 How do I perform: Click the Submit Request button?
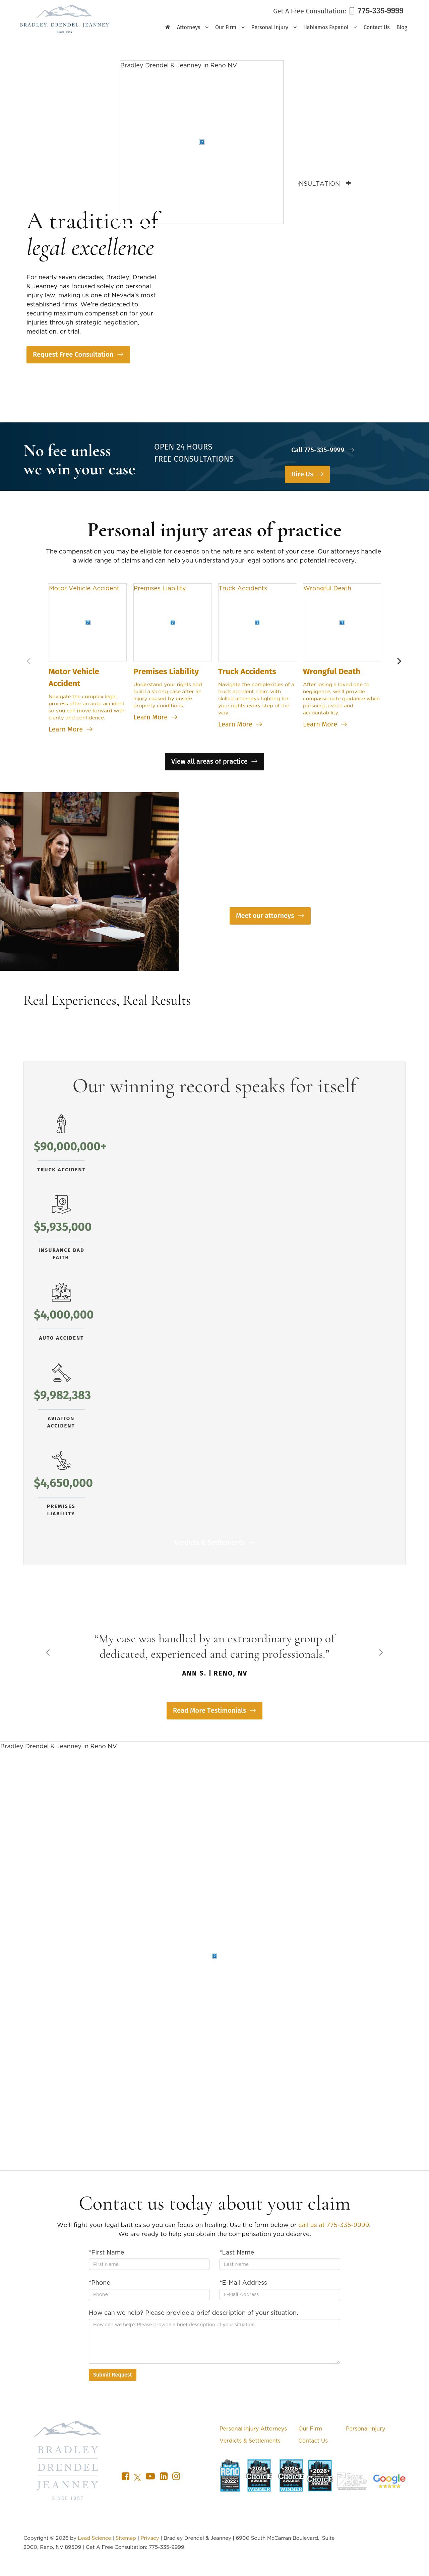click(112, 2374)
